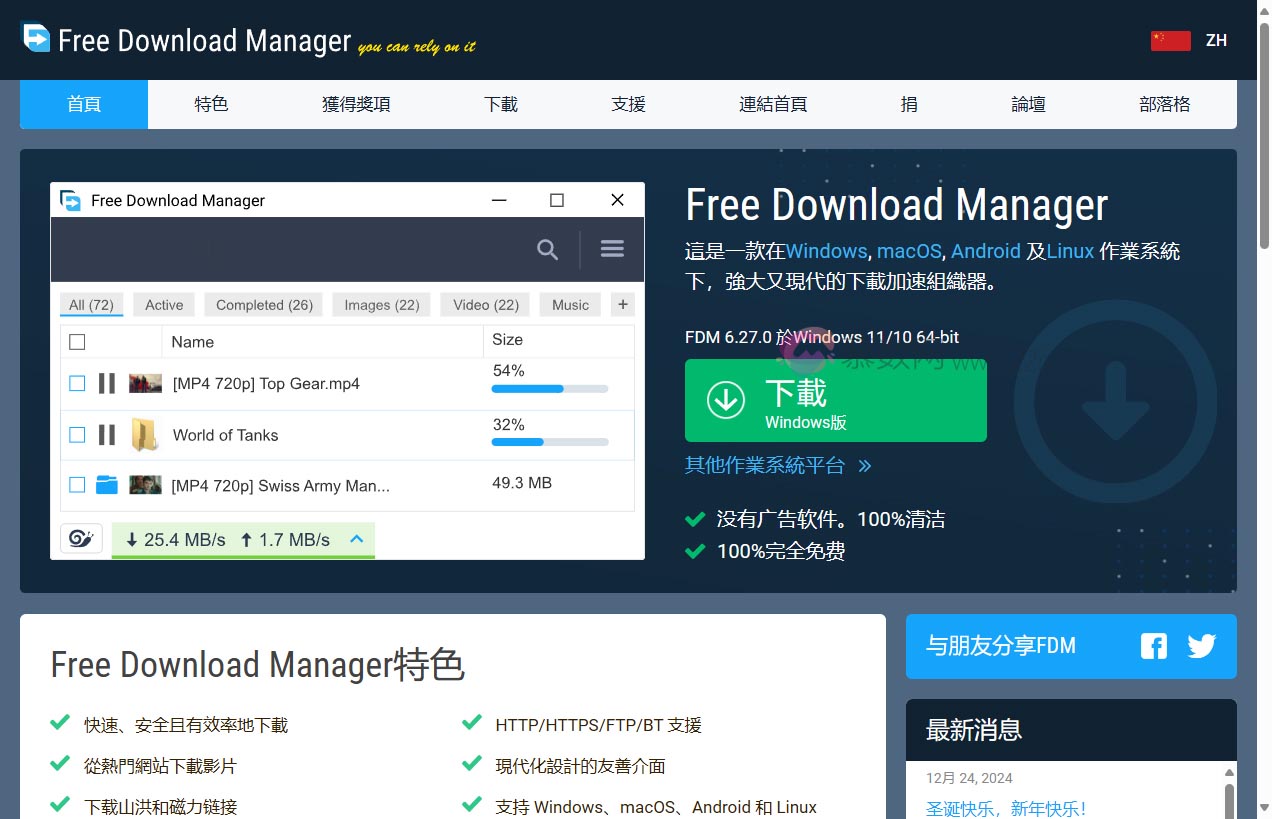Open the hamburger menu in FDM window
Image resolution: width=1272 pixels, height=819 pixels.
611,248
